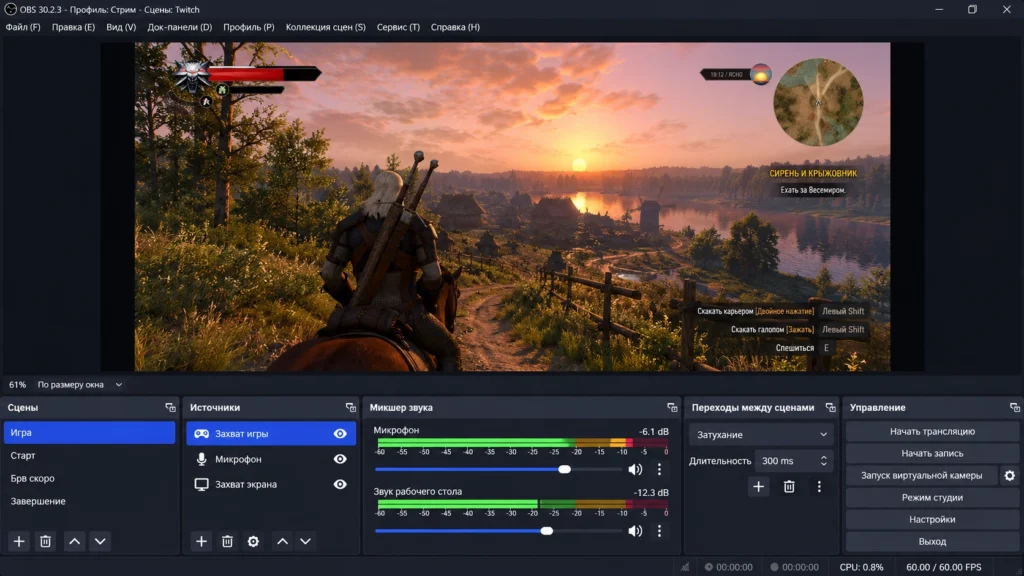The height and width of the screenshot is (576, 1024).
Task: Open source properties gear in Источники
Action: pos(253,541)
